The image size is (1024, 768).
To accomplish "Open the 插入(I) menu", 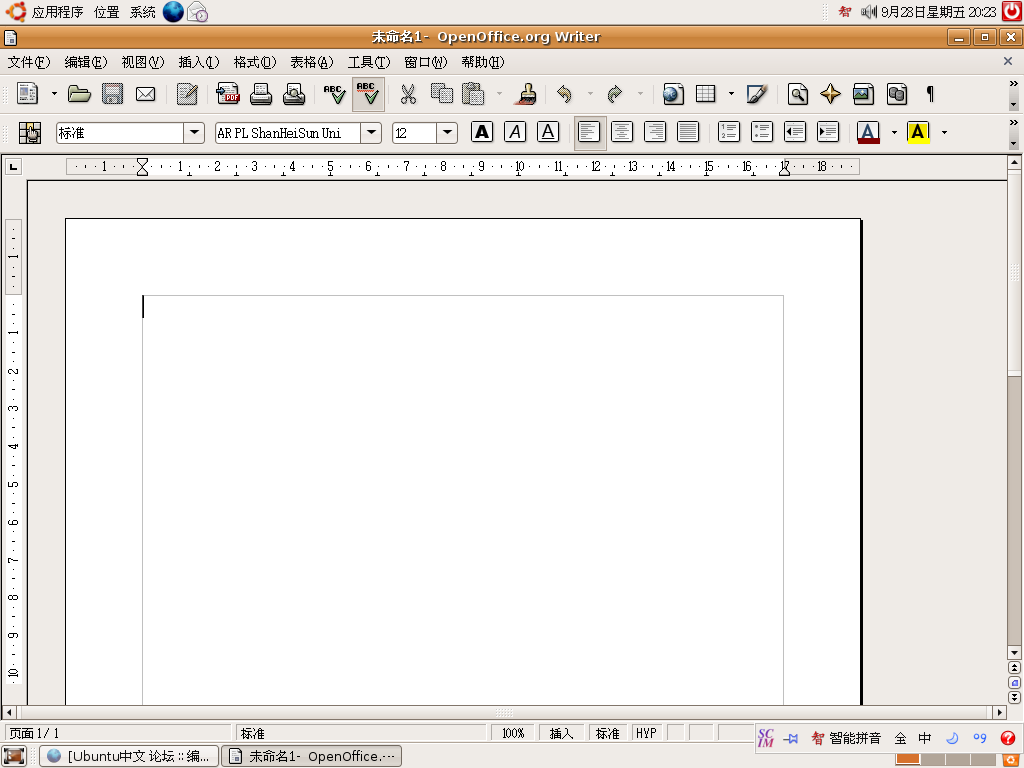I will [x=199, y=62].
